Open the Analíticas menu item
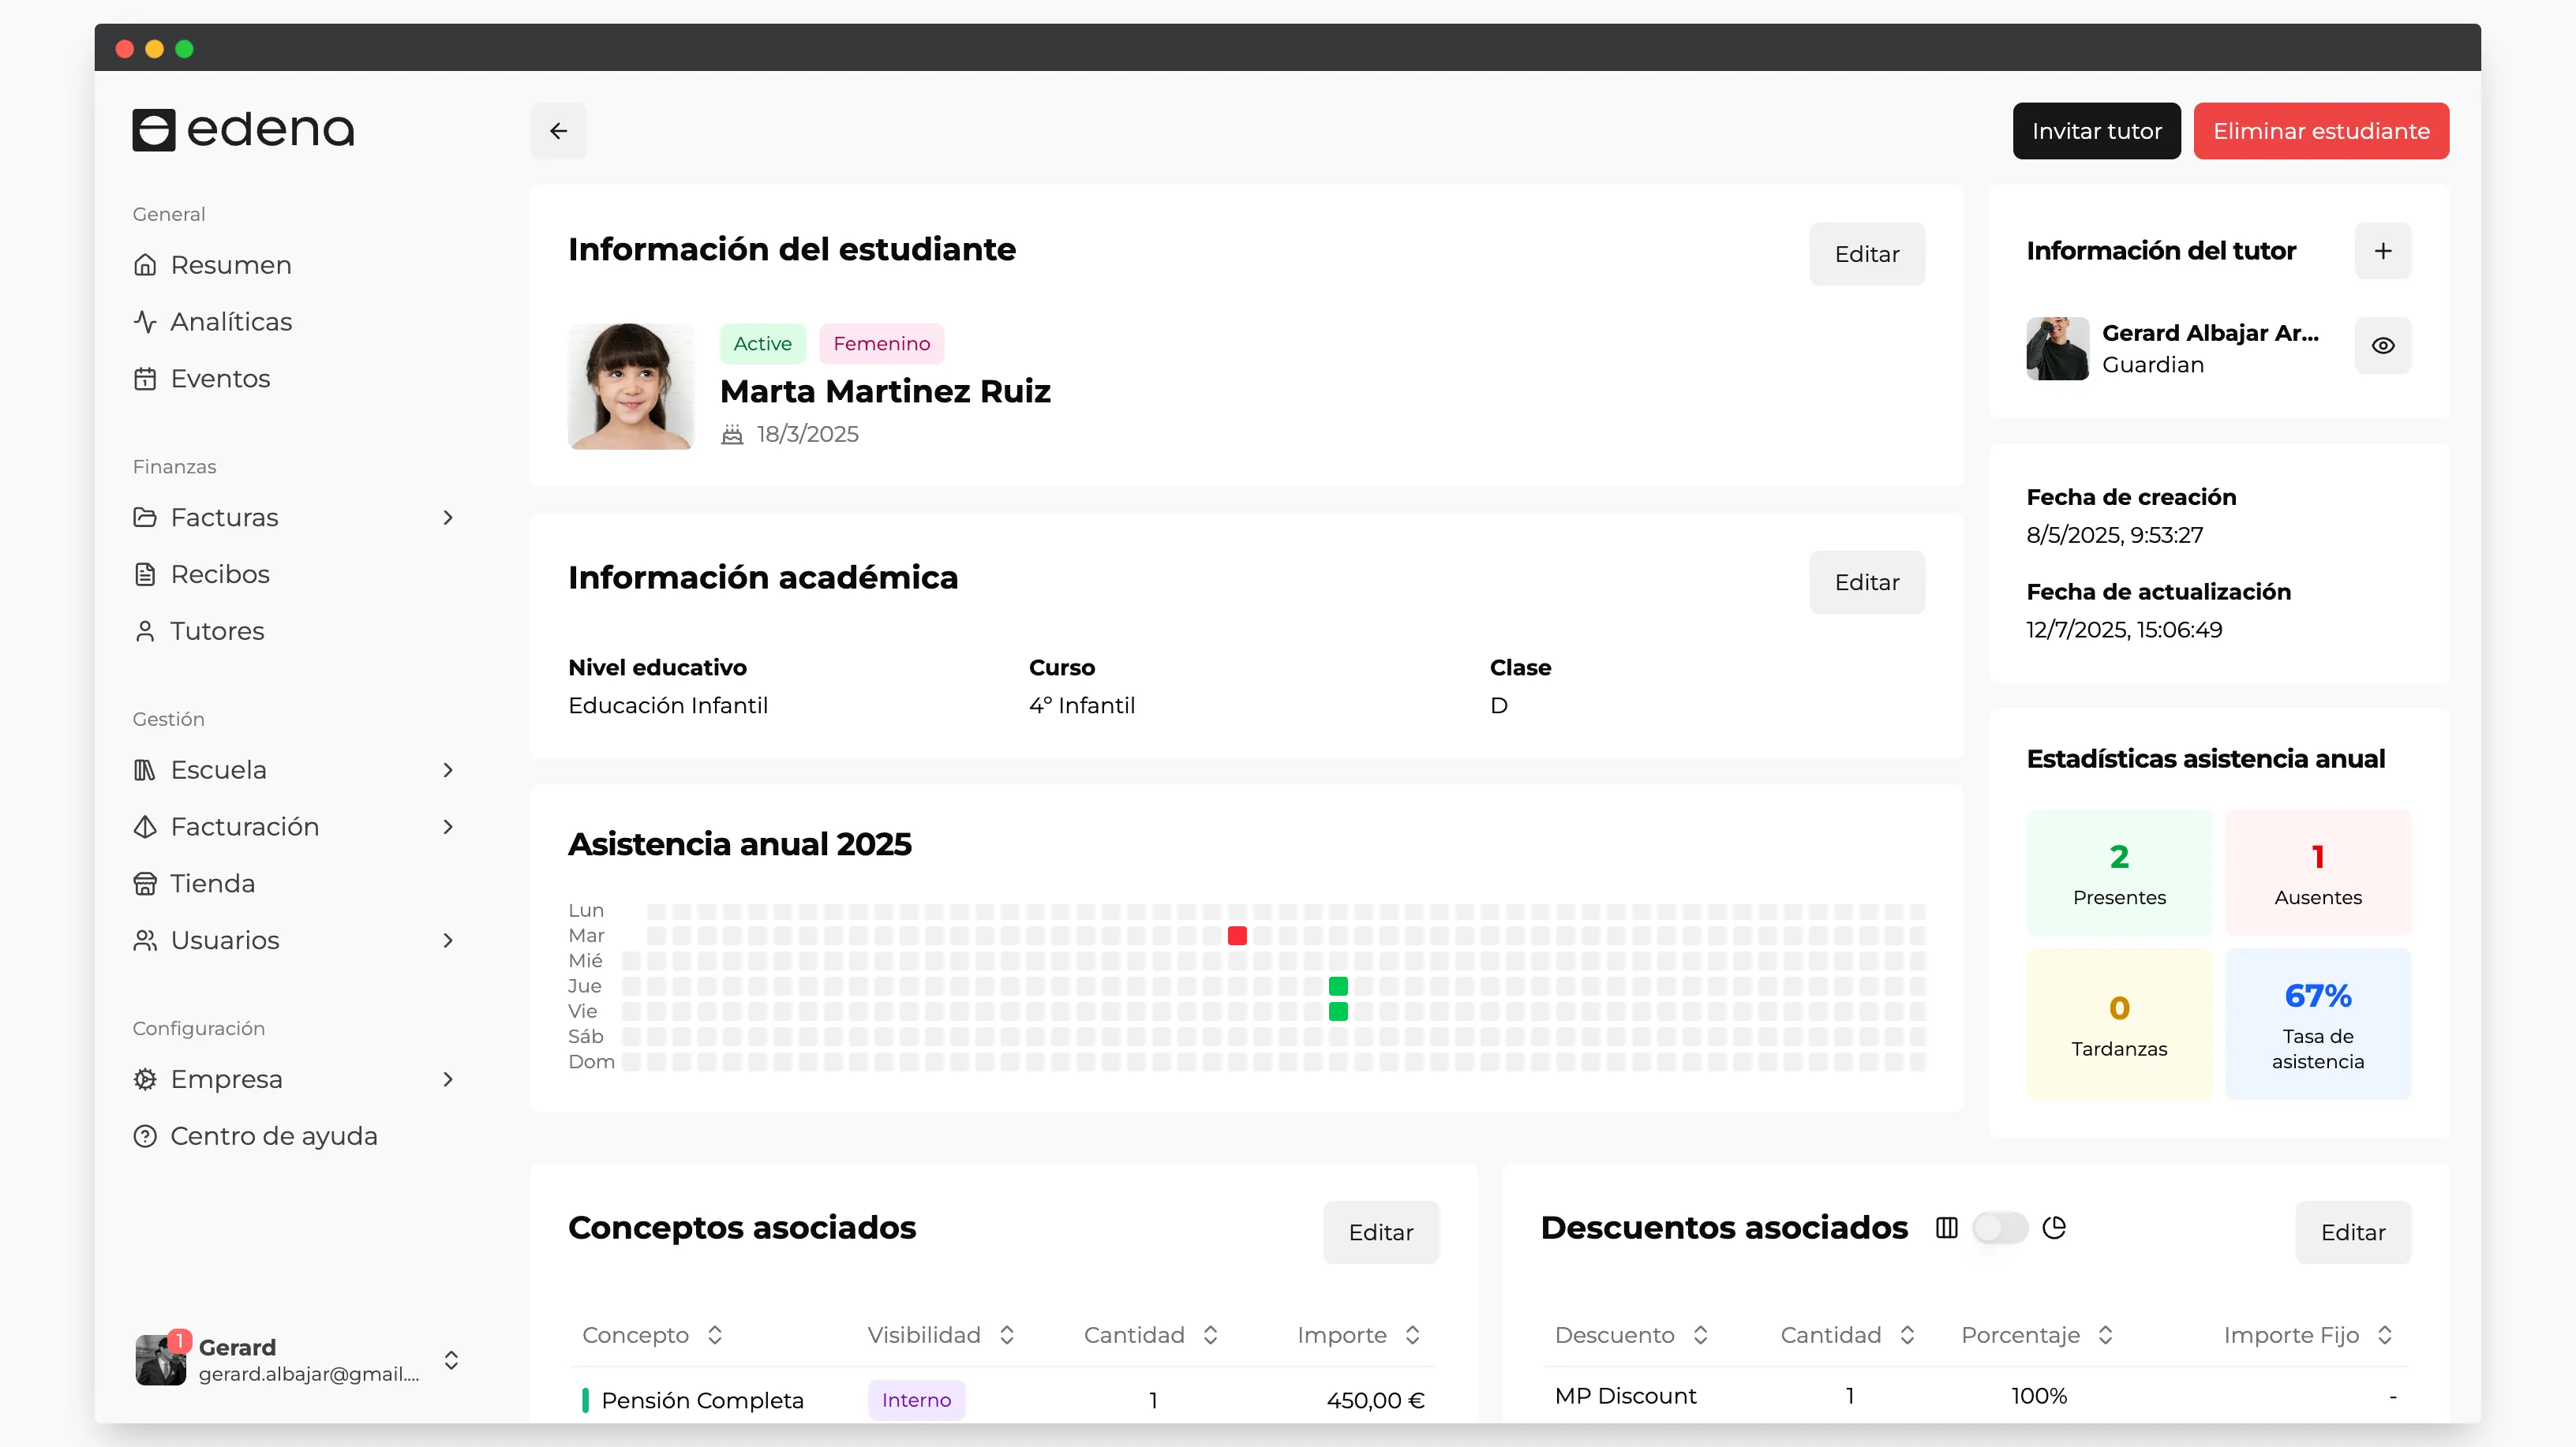This screenshot has height=1447, width=2576. pos(294,322)
